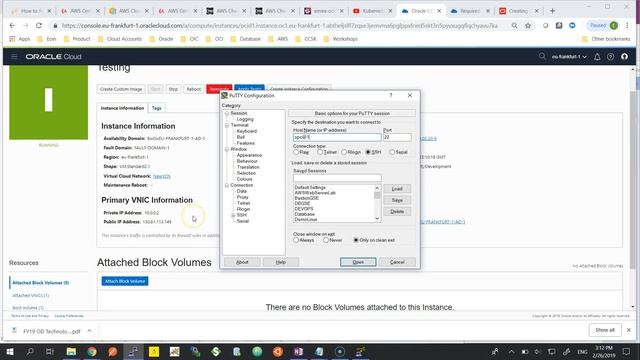This screenshot has height=360, width=640.
Task: Open the Chrome three-dot menu
Action: (627, 25)
